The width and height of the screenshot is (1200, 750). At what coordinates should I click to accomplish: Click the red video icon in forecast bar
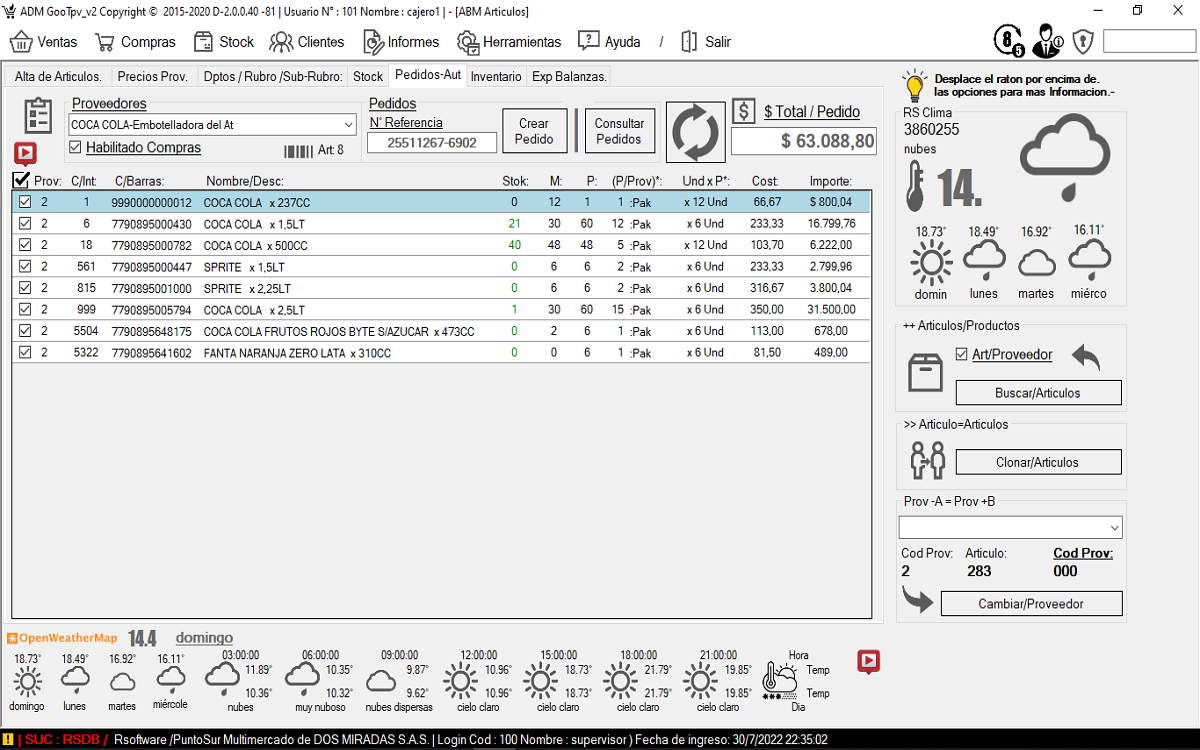(x=869, y=661)
